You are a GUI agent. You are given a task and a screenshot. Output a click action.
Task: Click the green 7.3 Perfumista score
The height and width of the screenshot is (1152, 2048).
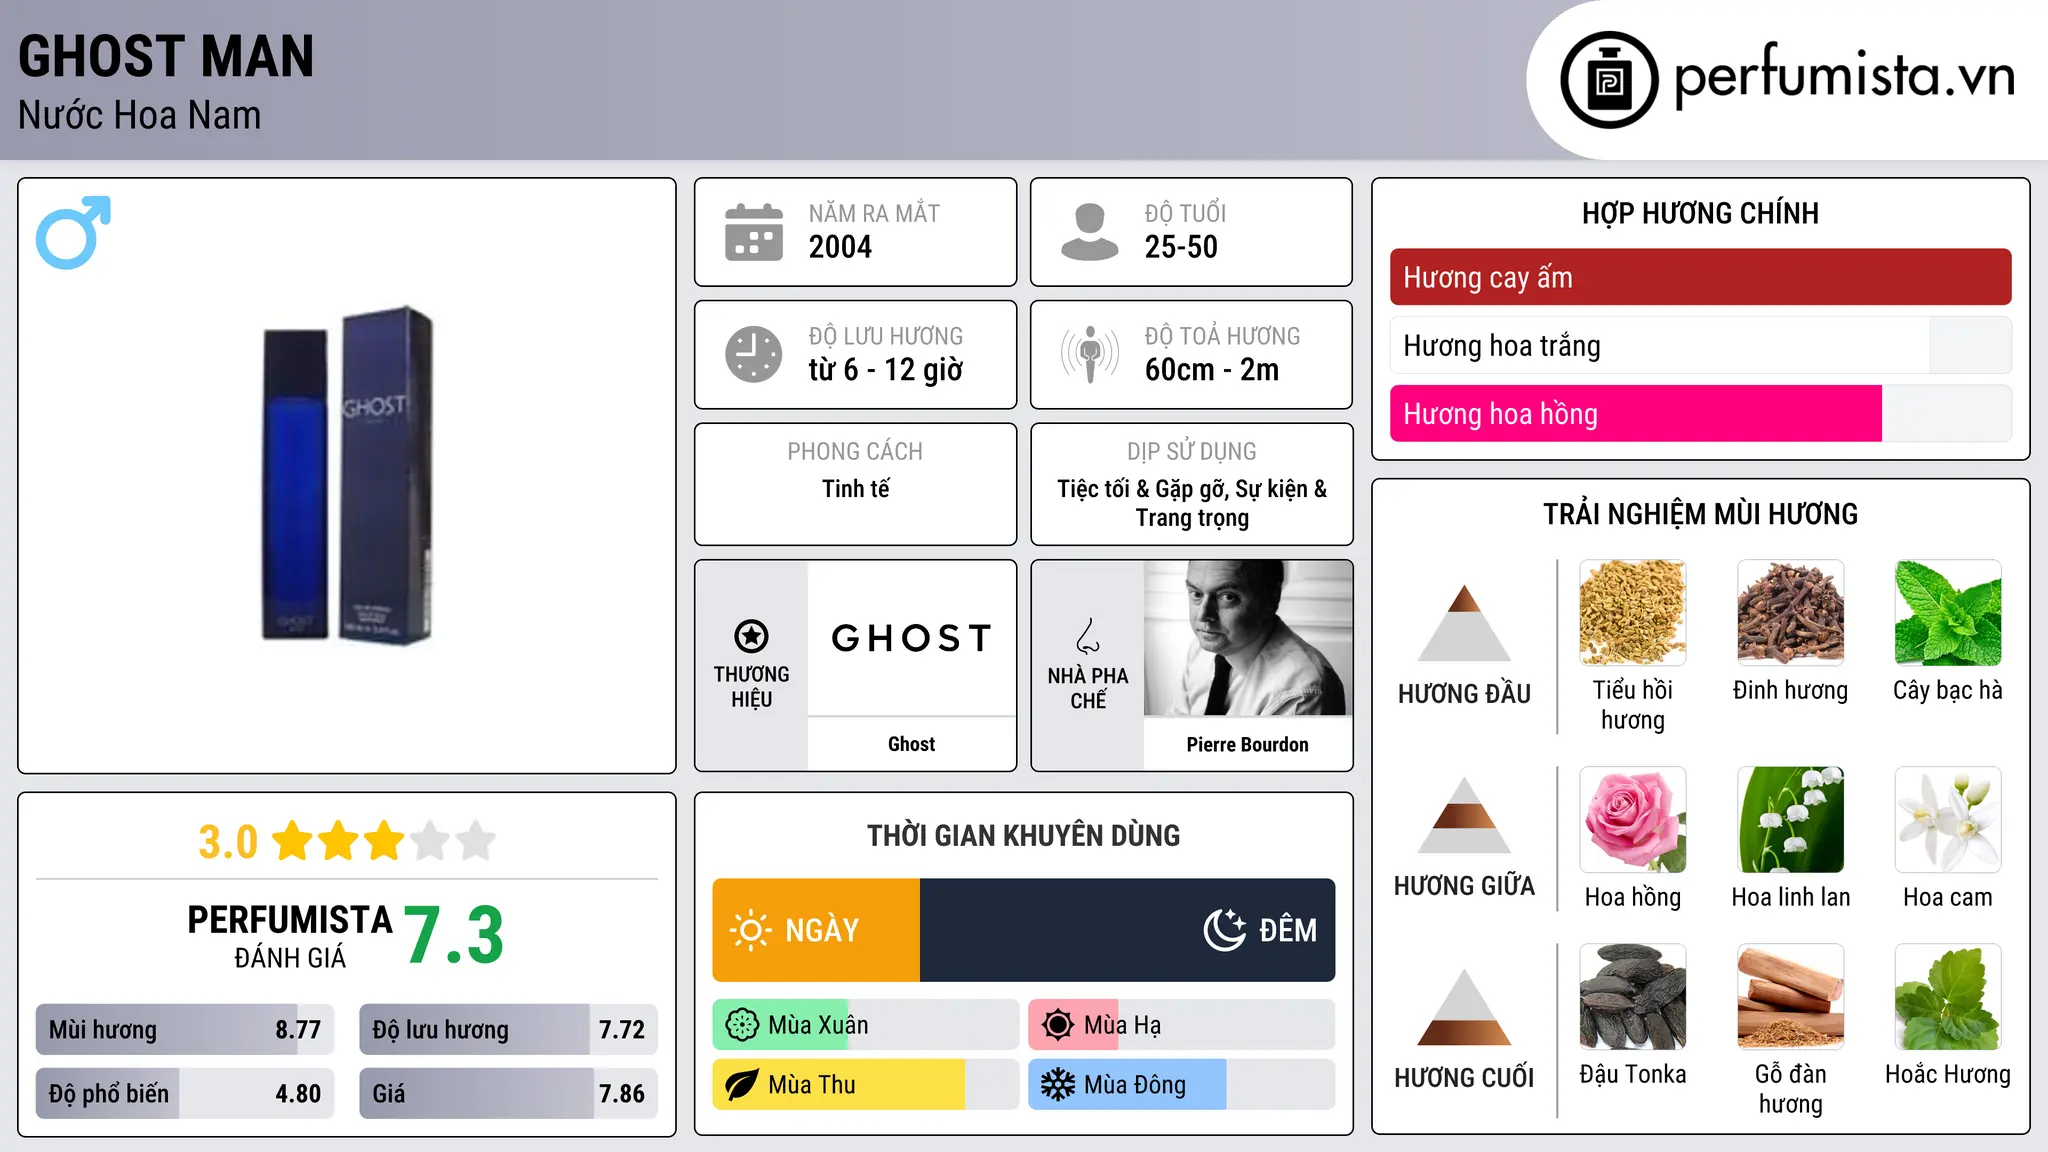coord(454,935)
